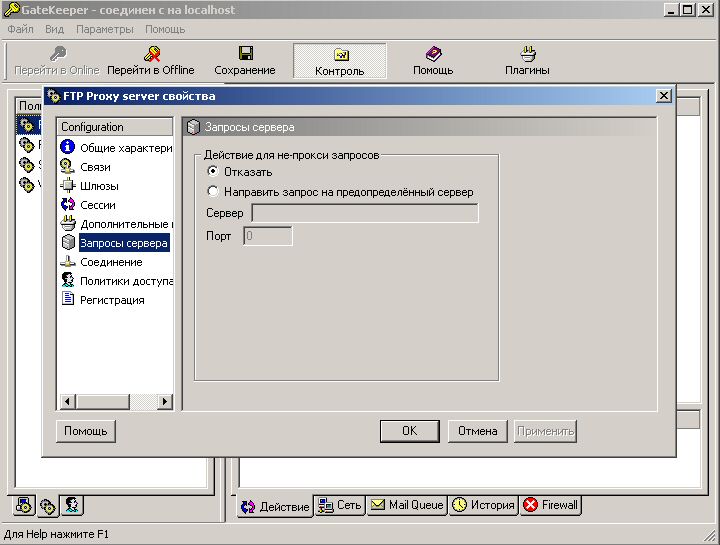Click the Запросы сервера server icon

click(68, 242)
